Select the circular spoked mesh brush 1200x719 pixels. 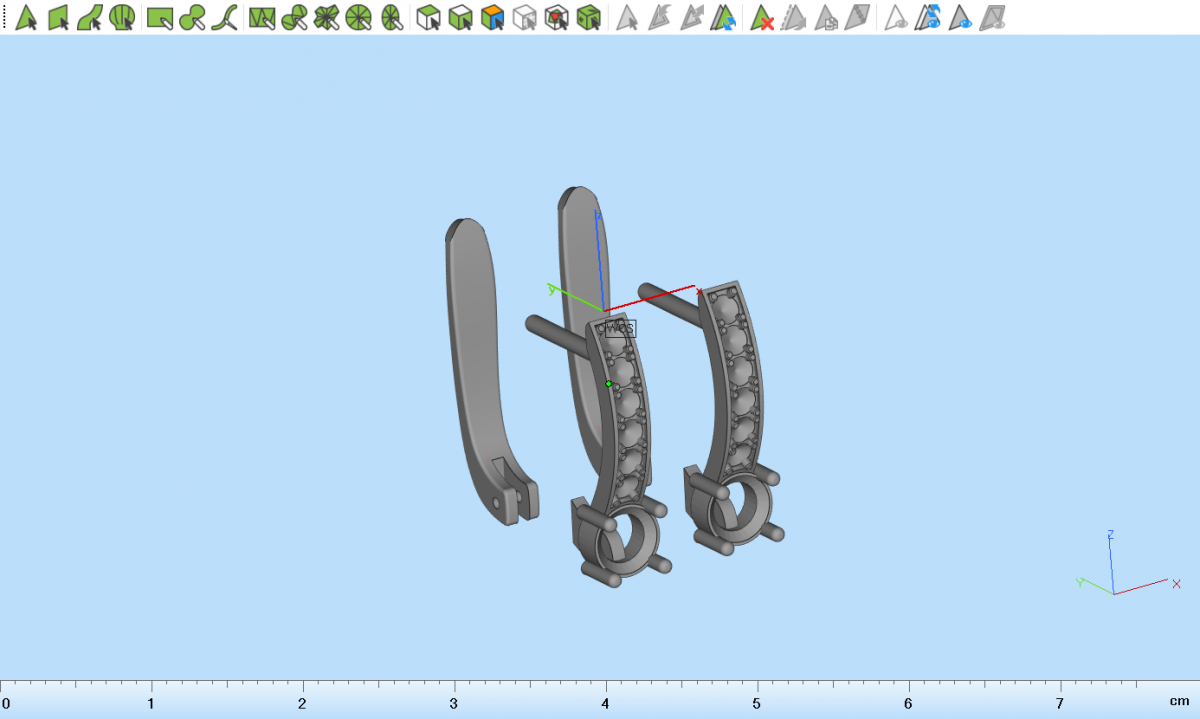click(359, 17)
